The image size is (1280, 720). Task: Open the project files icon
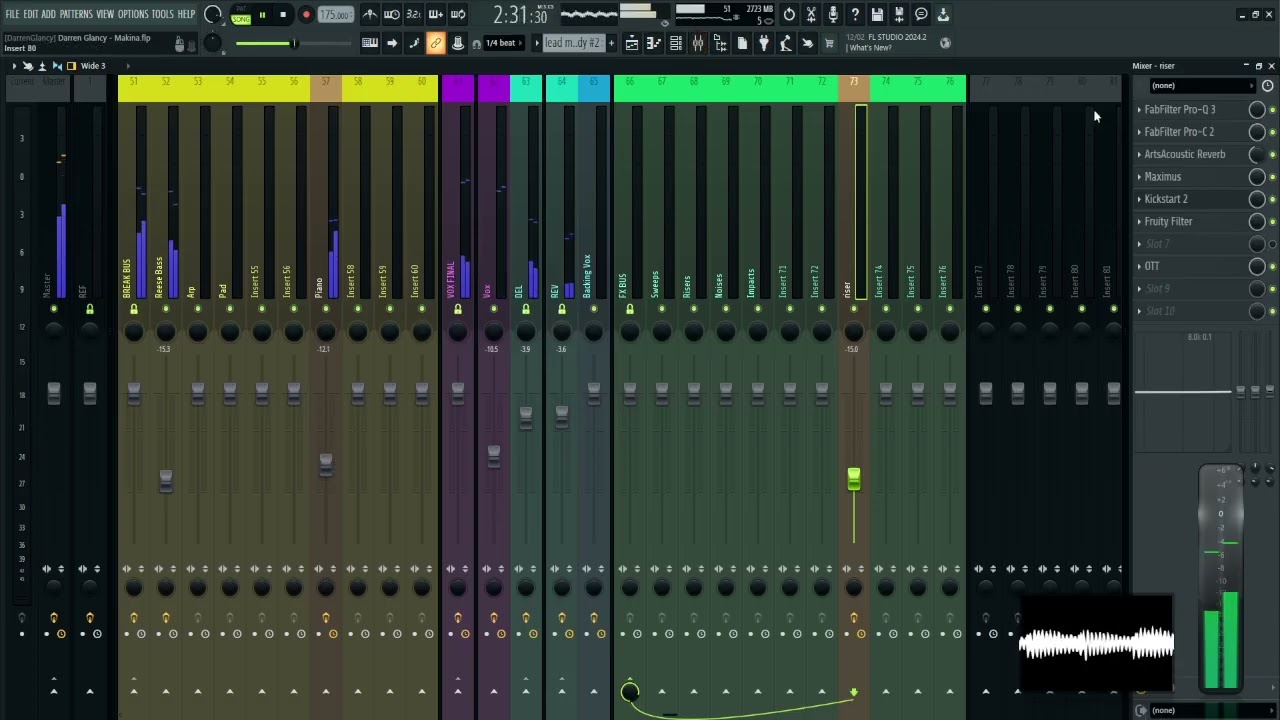pos(742,43)
